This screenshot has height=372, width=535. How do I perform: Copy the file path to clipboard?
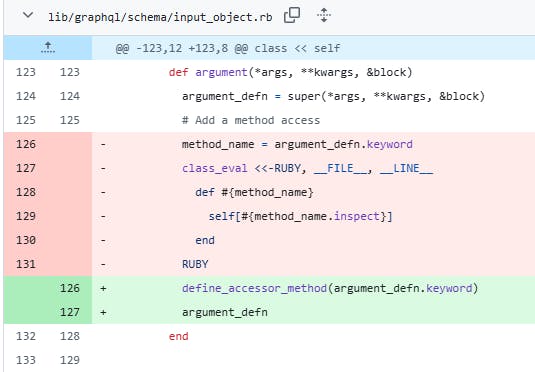click(x=292, y=15)
